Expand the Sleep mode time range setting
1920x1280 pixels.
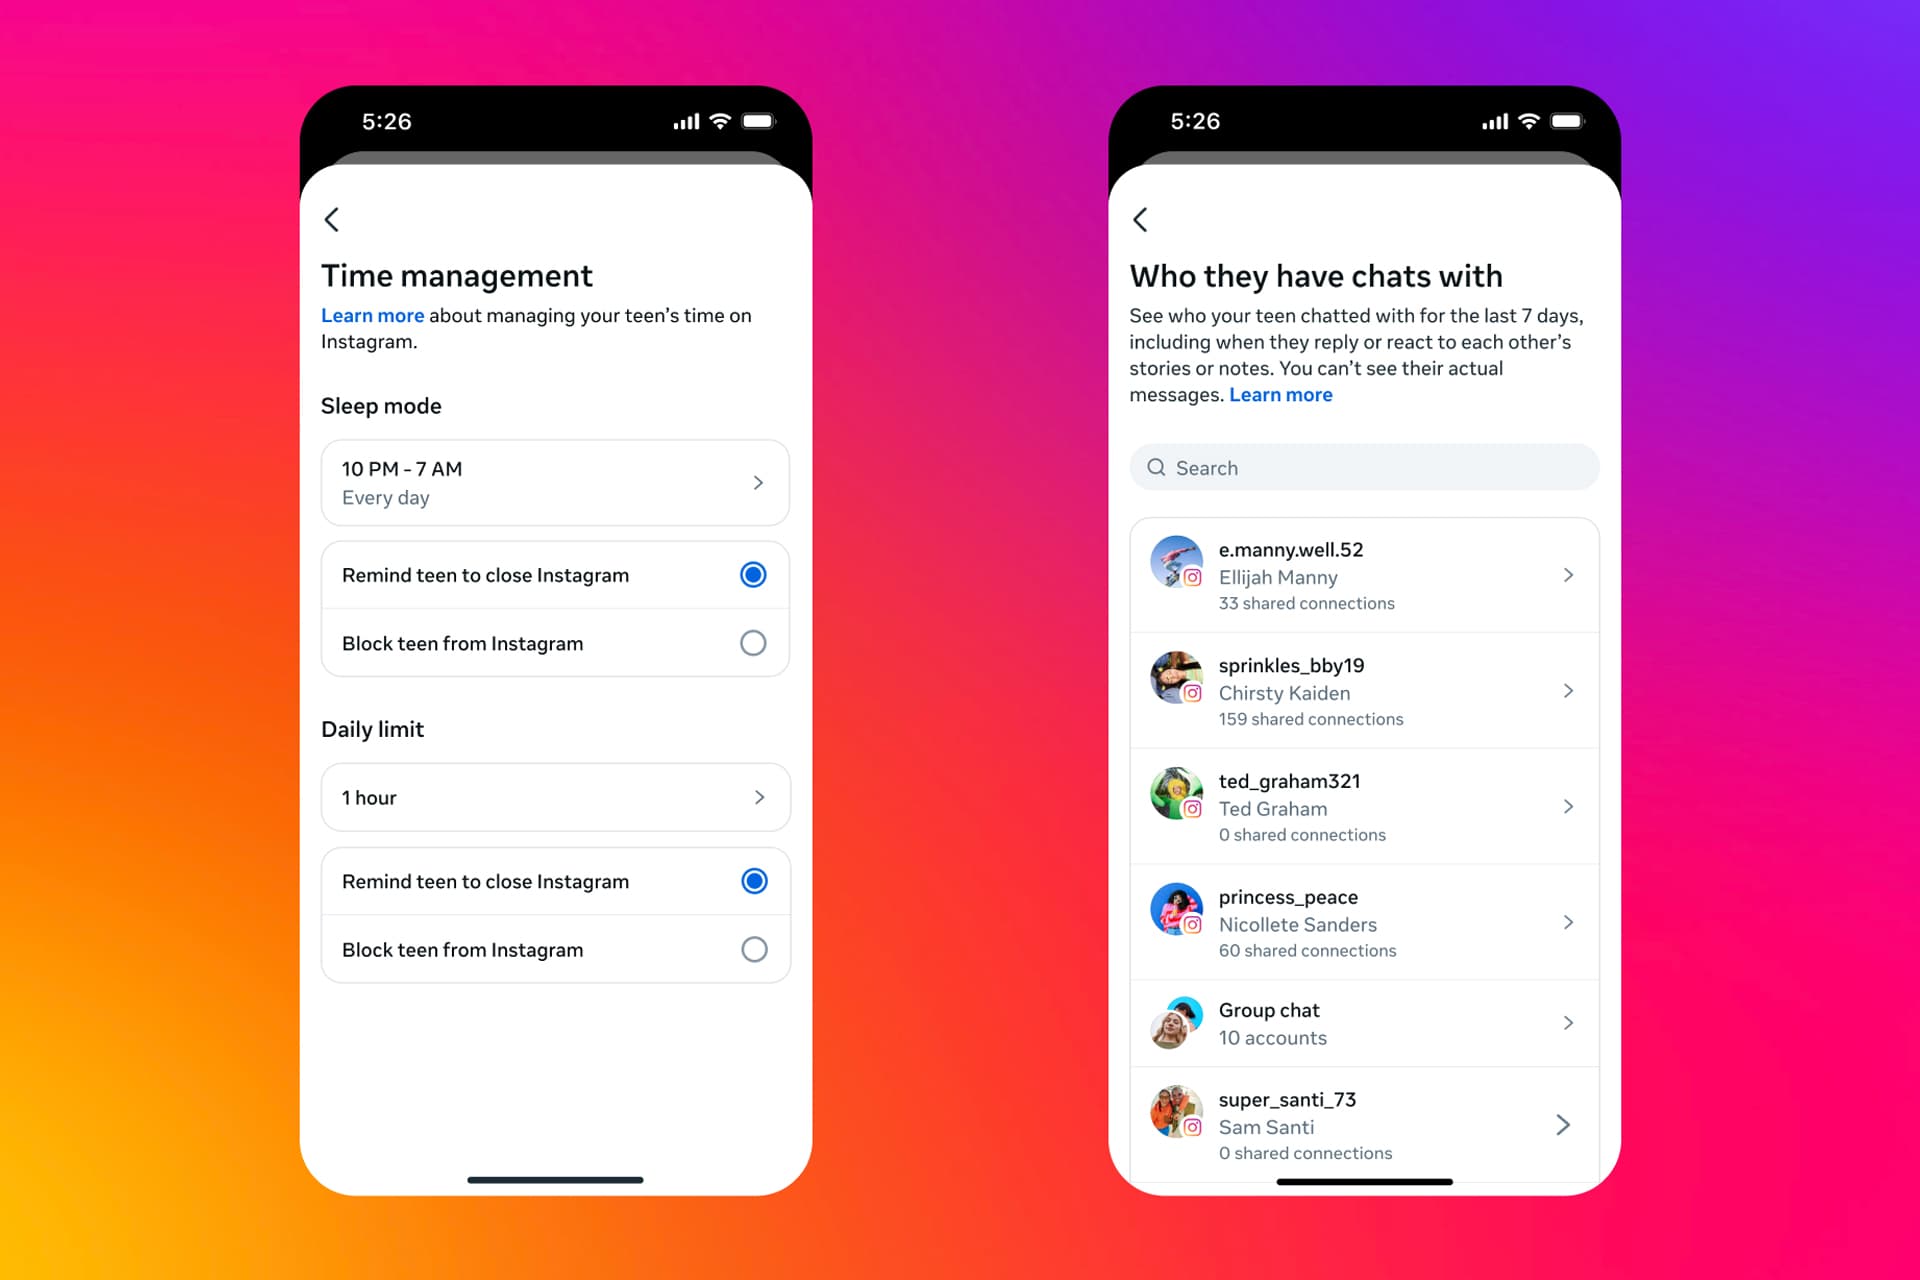[x=554, y=481]
